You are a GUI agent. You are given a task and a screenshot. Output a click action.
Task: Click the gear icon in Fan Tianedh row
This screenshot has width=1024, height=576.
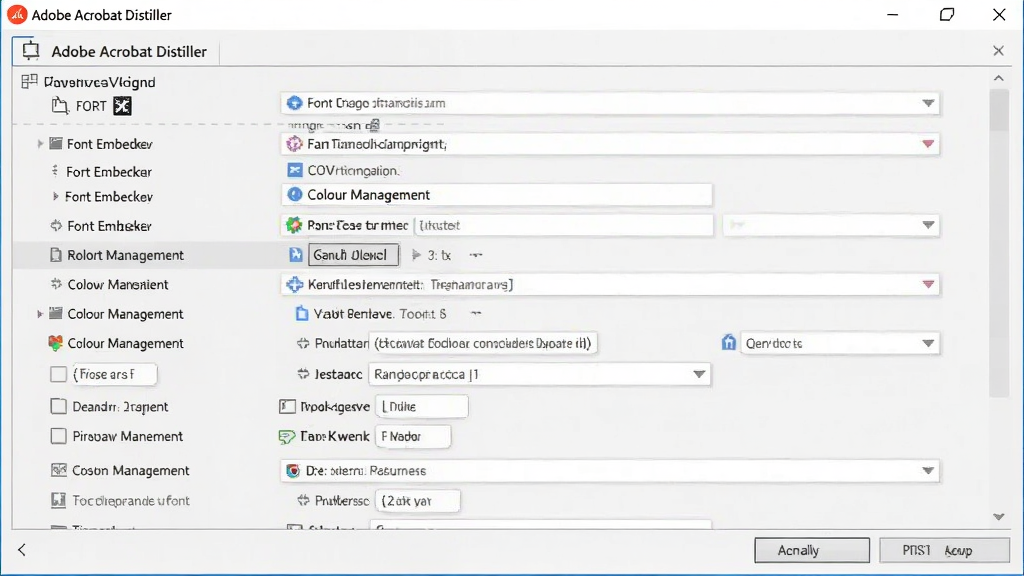(x=295, y=144)
